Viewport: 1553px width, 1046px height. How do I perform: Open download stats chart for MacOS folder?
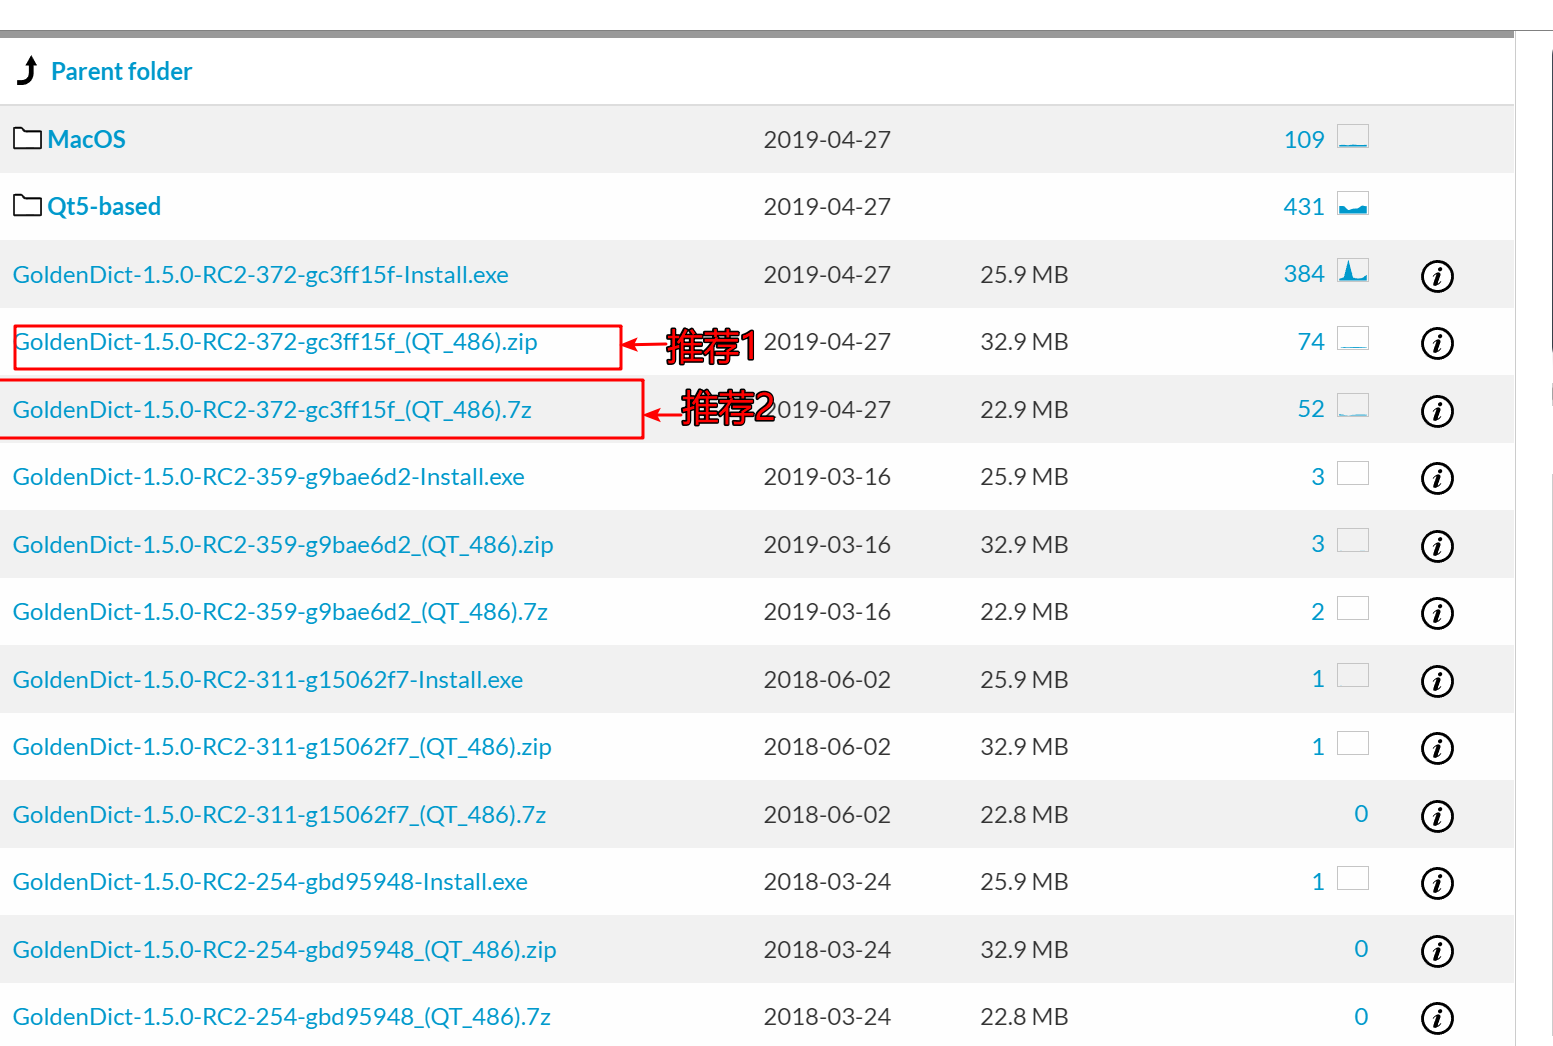pyautogui.click(x=1352, y=137)
